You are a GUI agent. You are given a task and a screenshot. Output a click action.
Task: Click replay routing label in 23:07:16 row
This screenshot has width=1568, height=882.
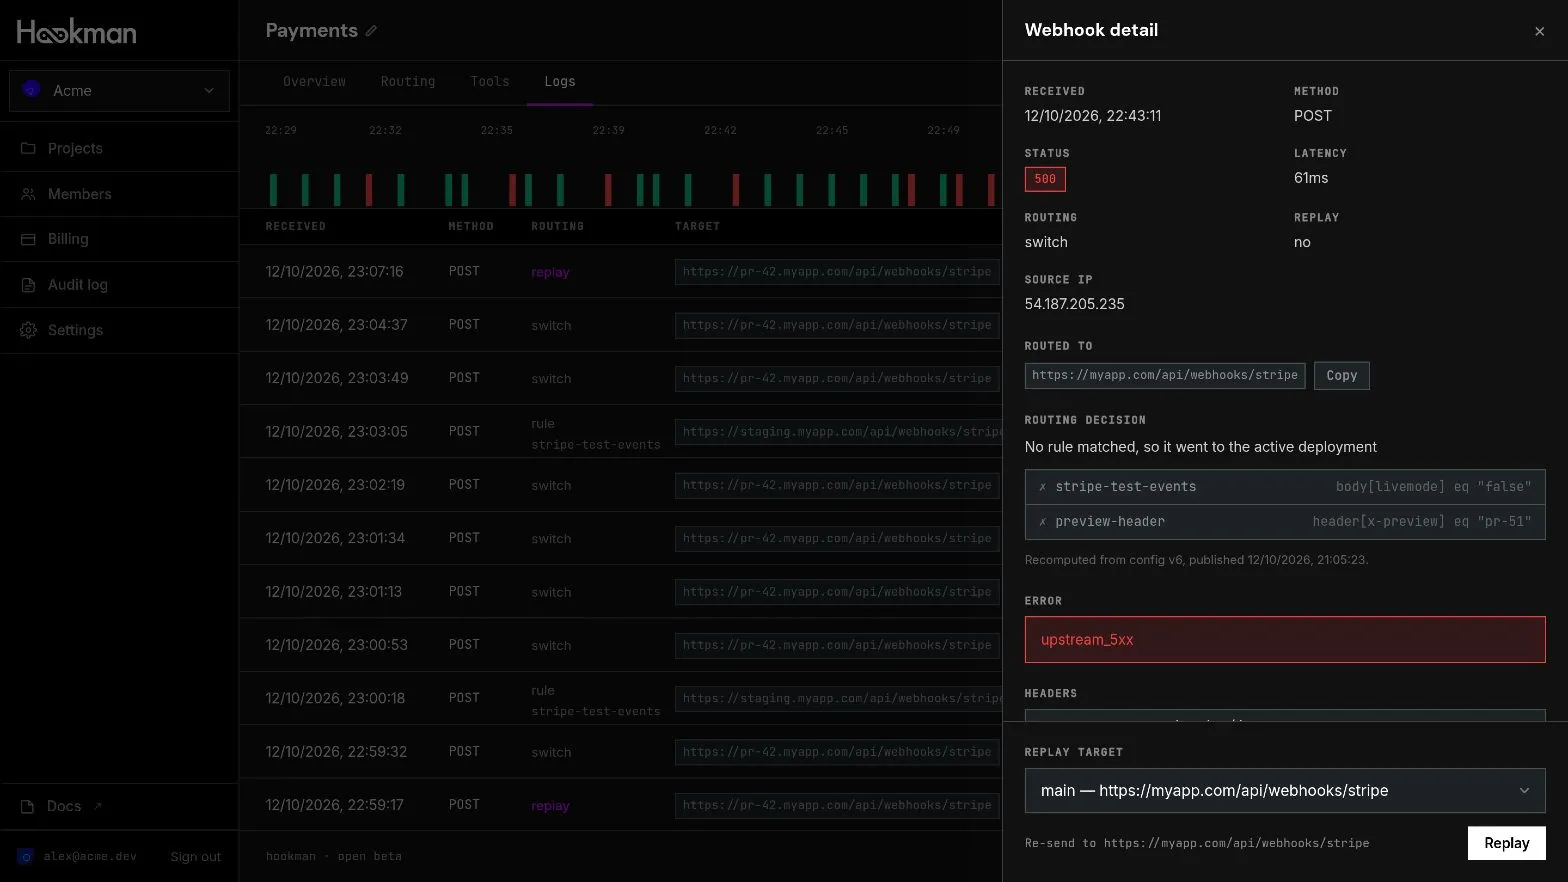click(x=550, y=272)
